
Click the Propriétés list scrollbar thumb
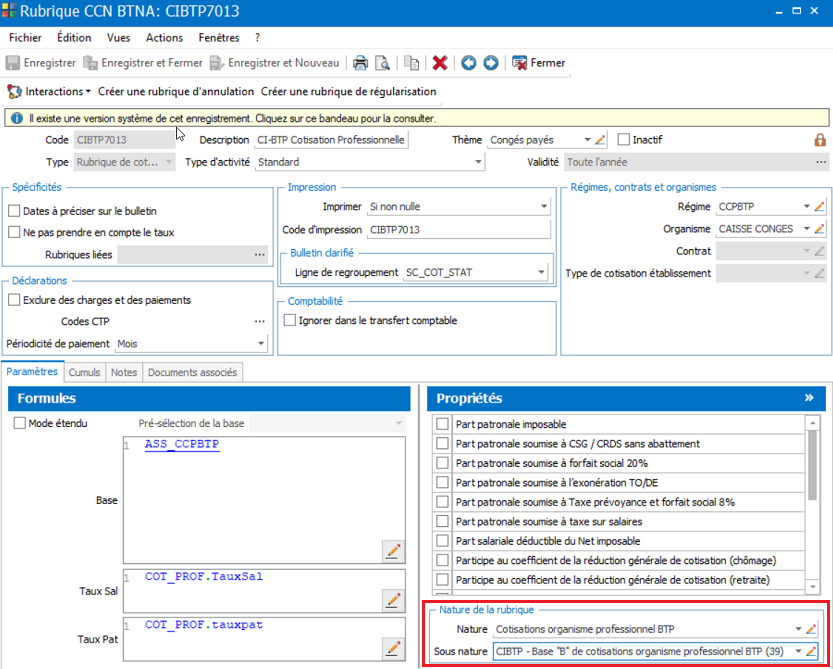coord(812,465)
